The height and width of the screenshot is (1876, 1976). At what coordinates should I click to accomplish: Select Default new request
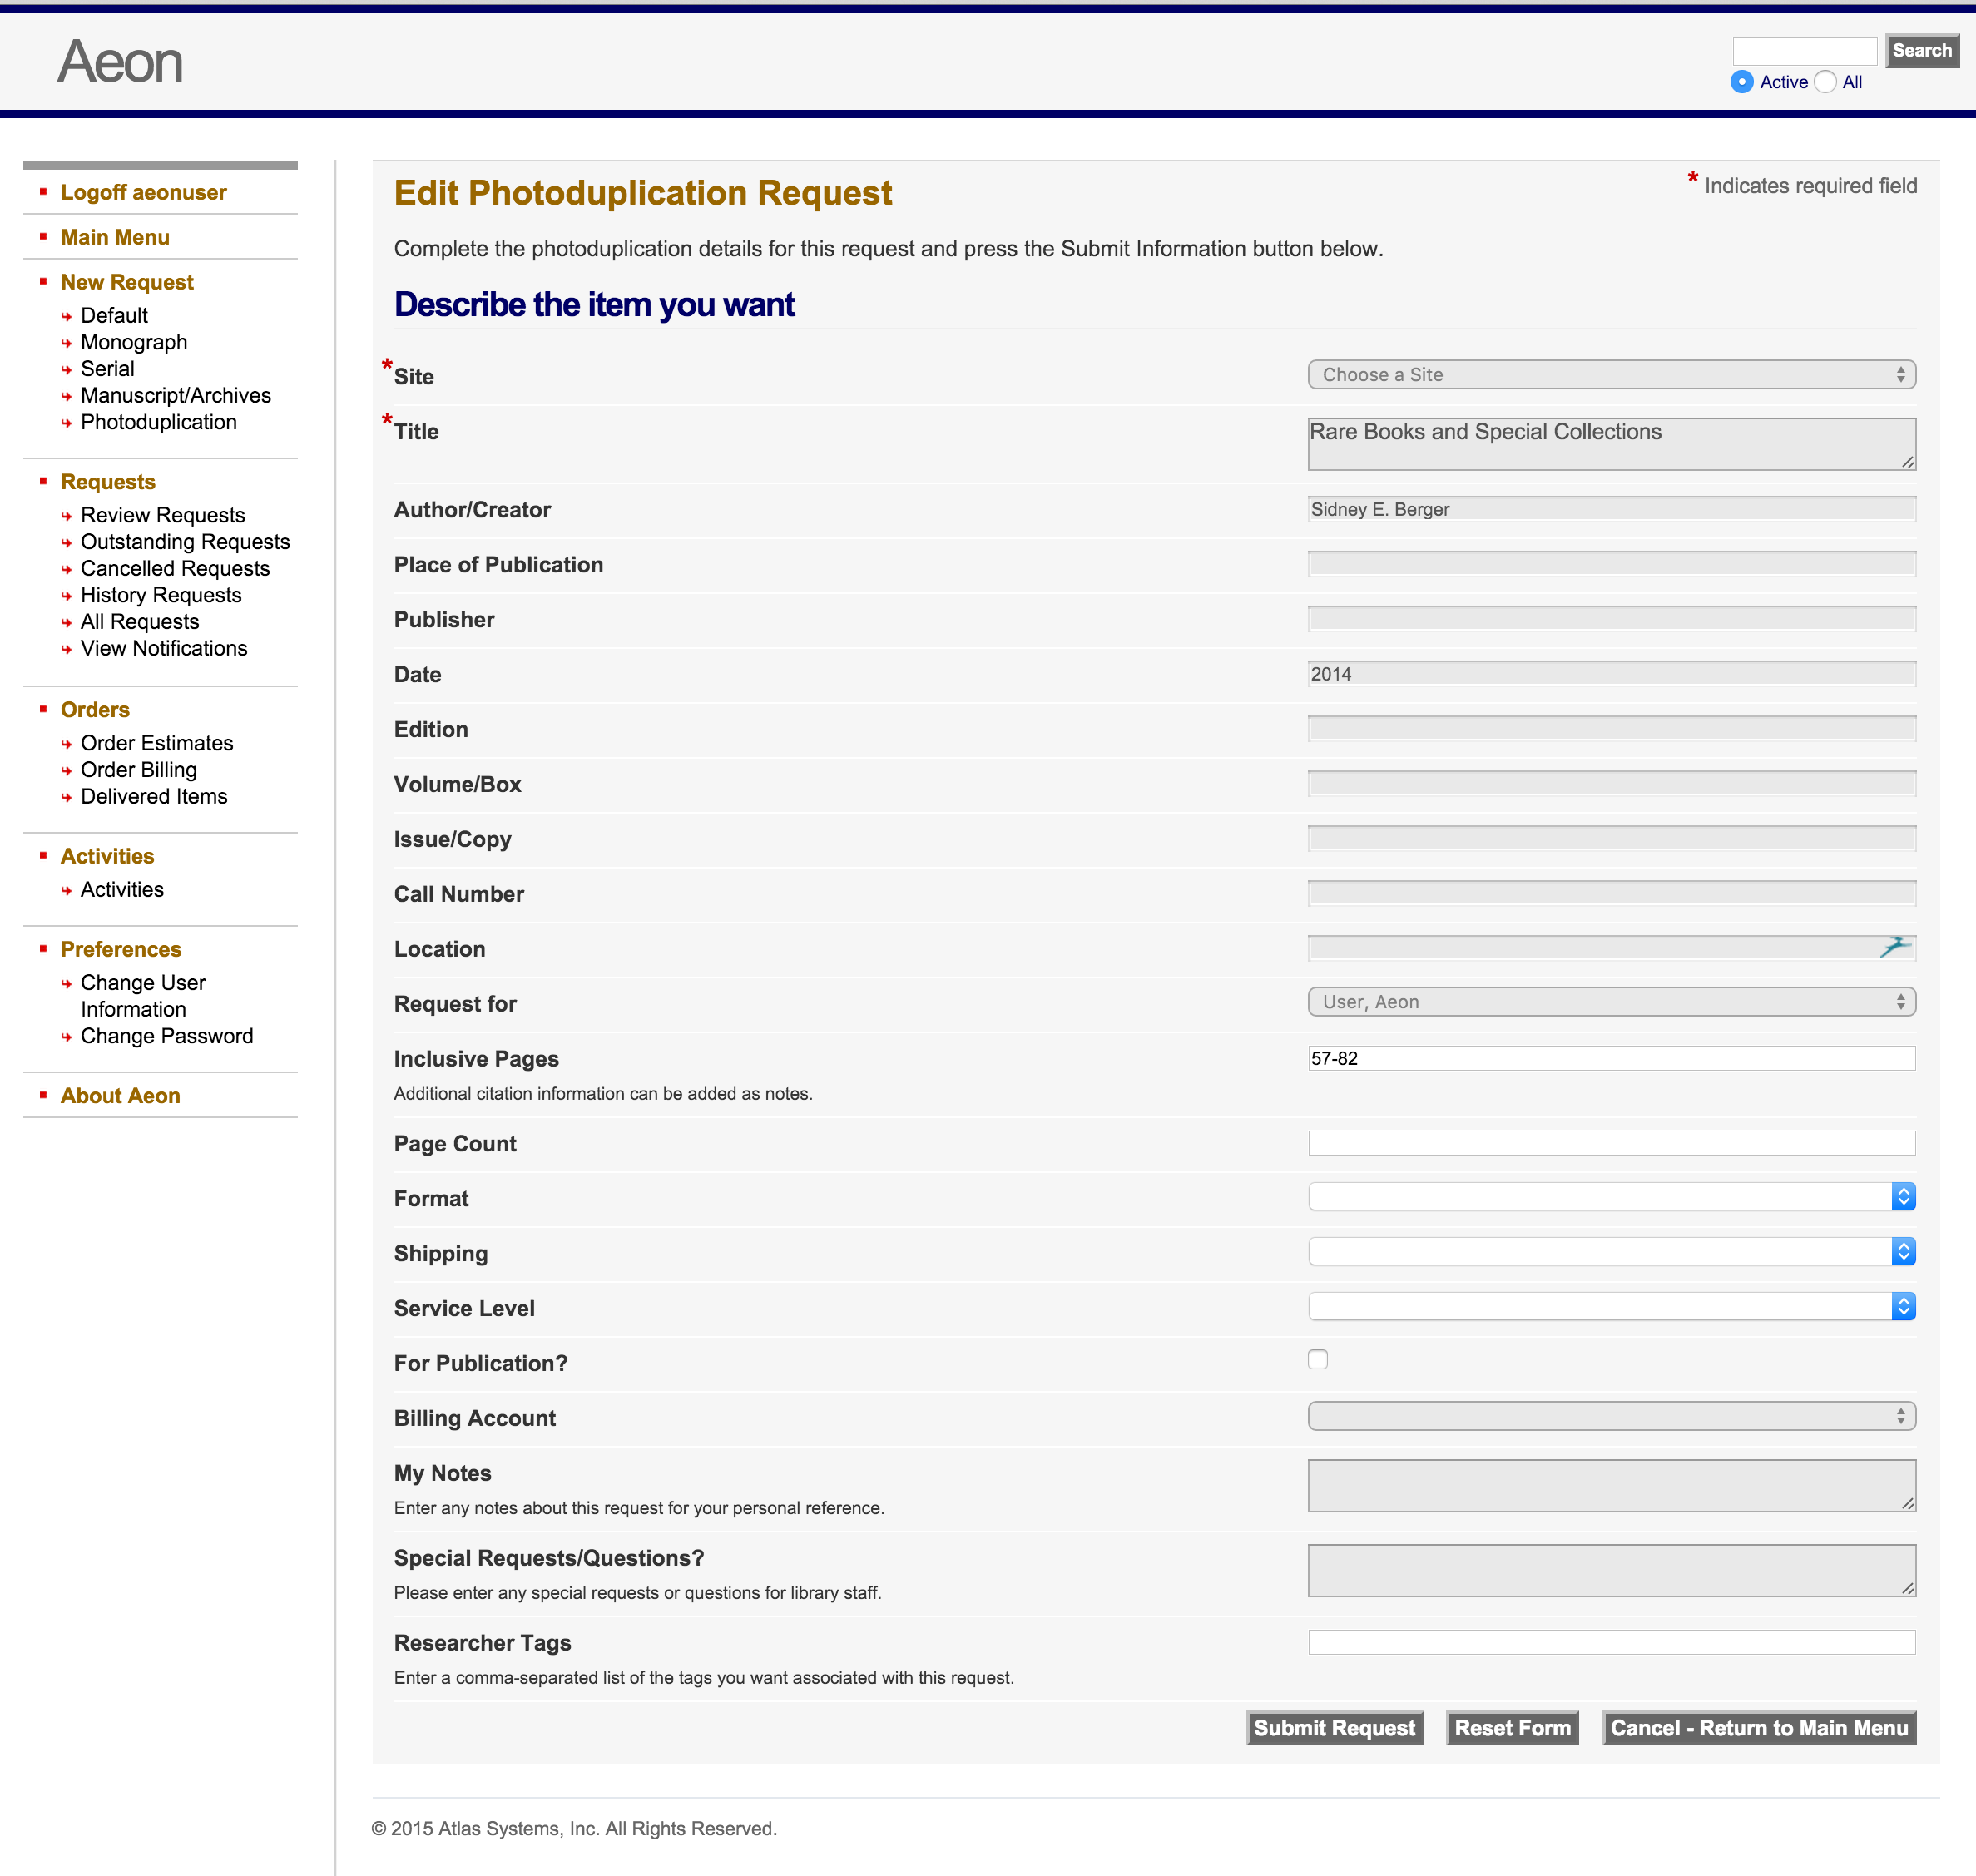pos(114,316)
